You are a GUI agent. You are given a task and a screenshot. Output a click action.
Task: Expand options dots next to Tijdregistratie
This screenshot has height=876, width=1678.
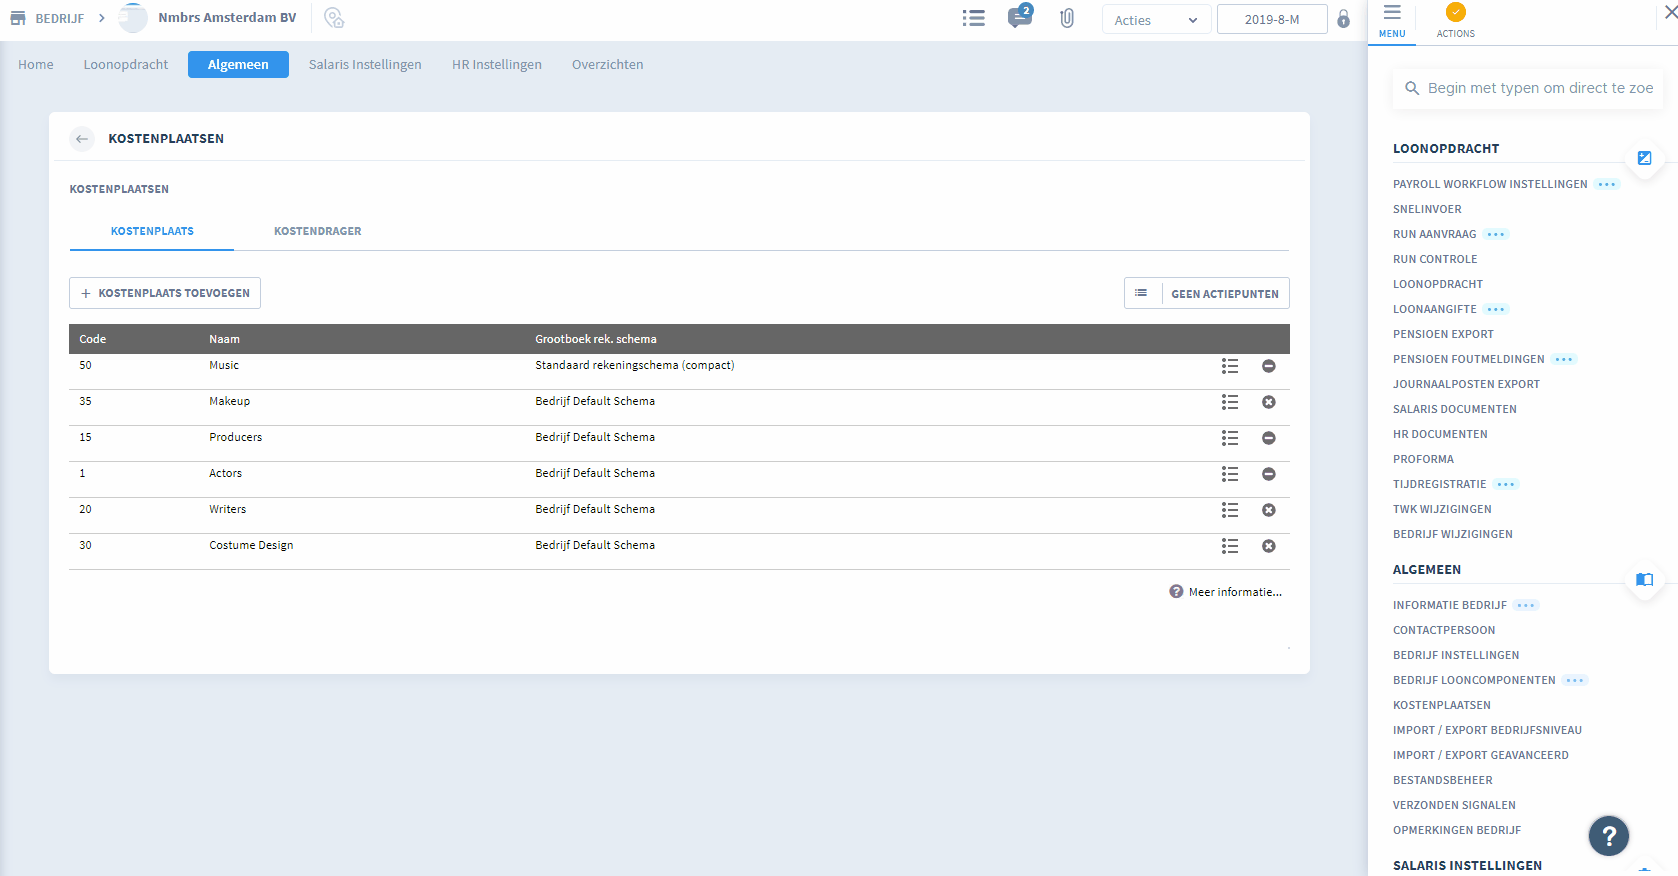click(x=1506, y=484)
